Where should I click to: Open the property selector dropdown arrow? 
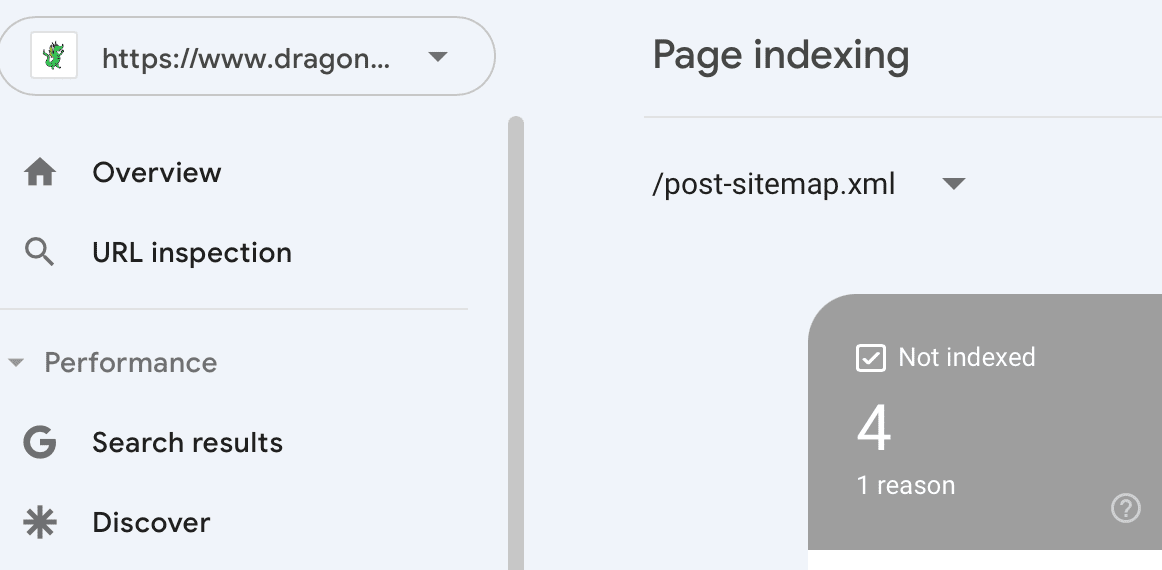pos(438,57)
